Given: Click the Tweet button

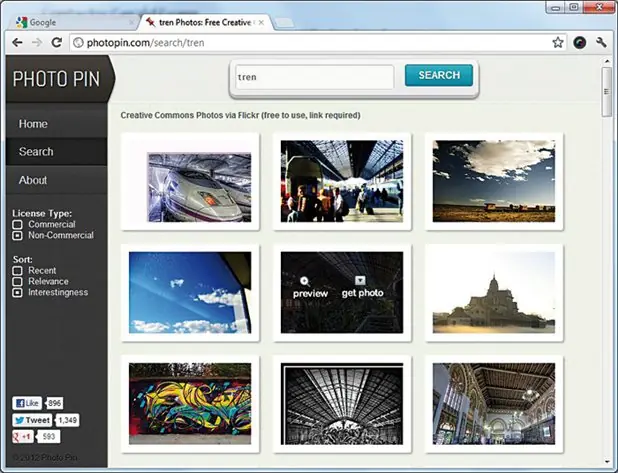Looking at the screenshot, I should pos(32,420).
